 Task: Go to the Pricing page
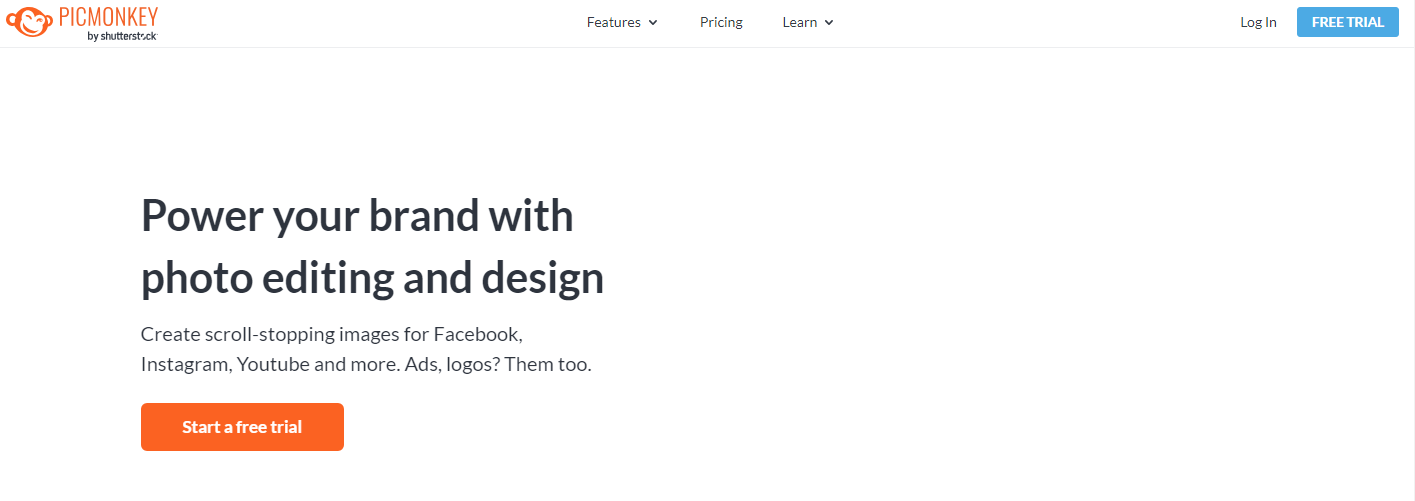tap(721, 22)
